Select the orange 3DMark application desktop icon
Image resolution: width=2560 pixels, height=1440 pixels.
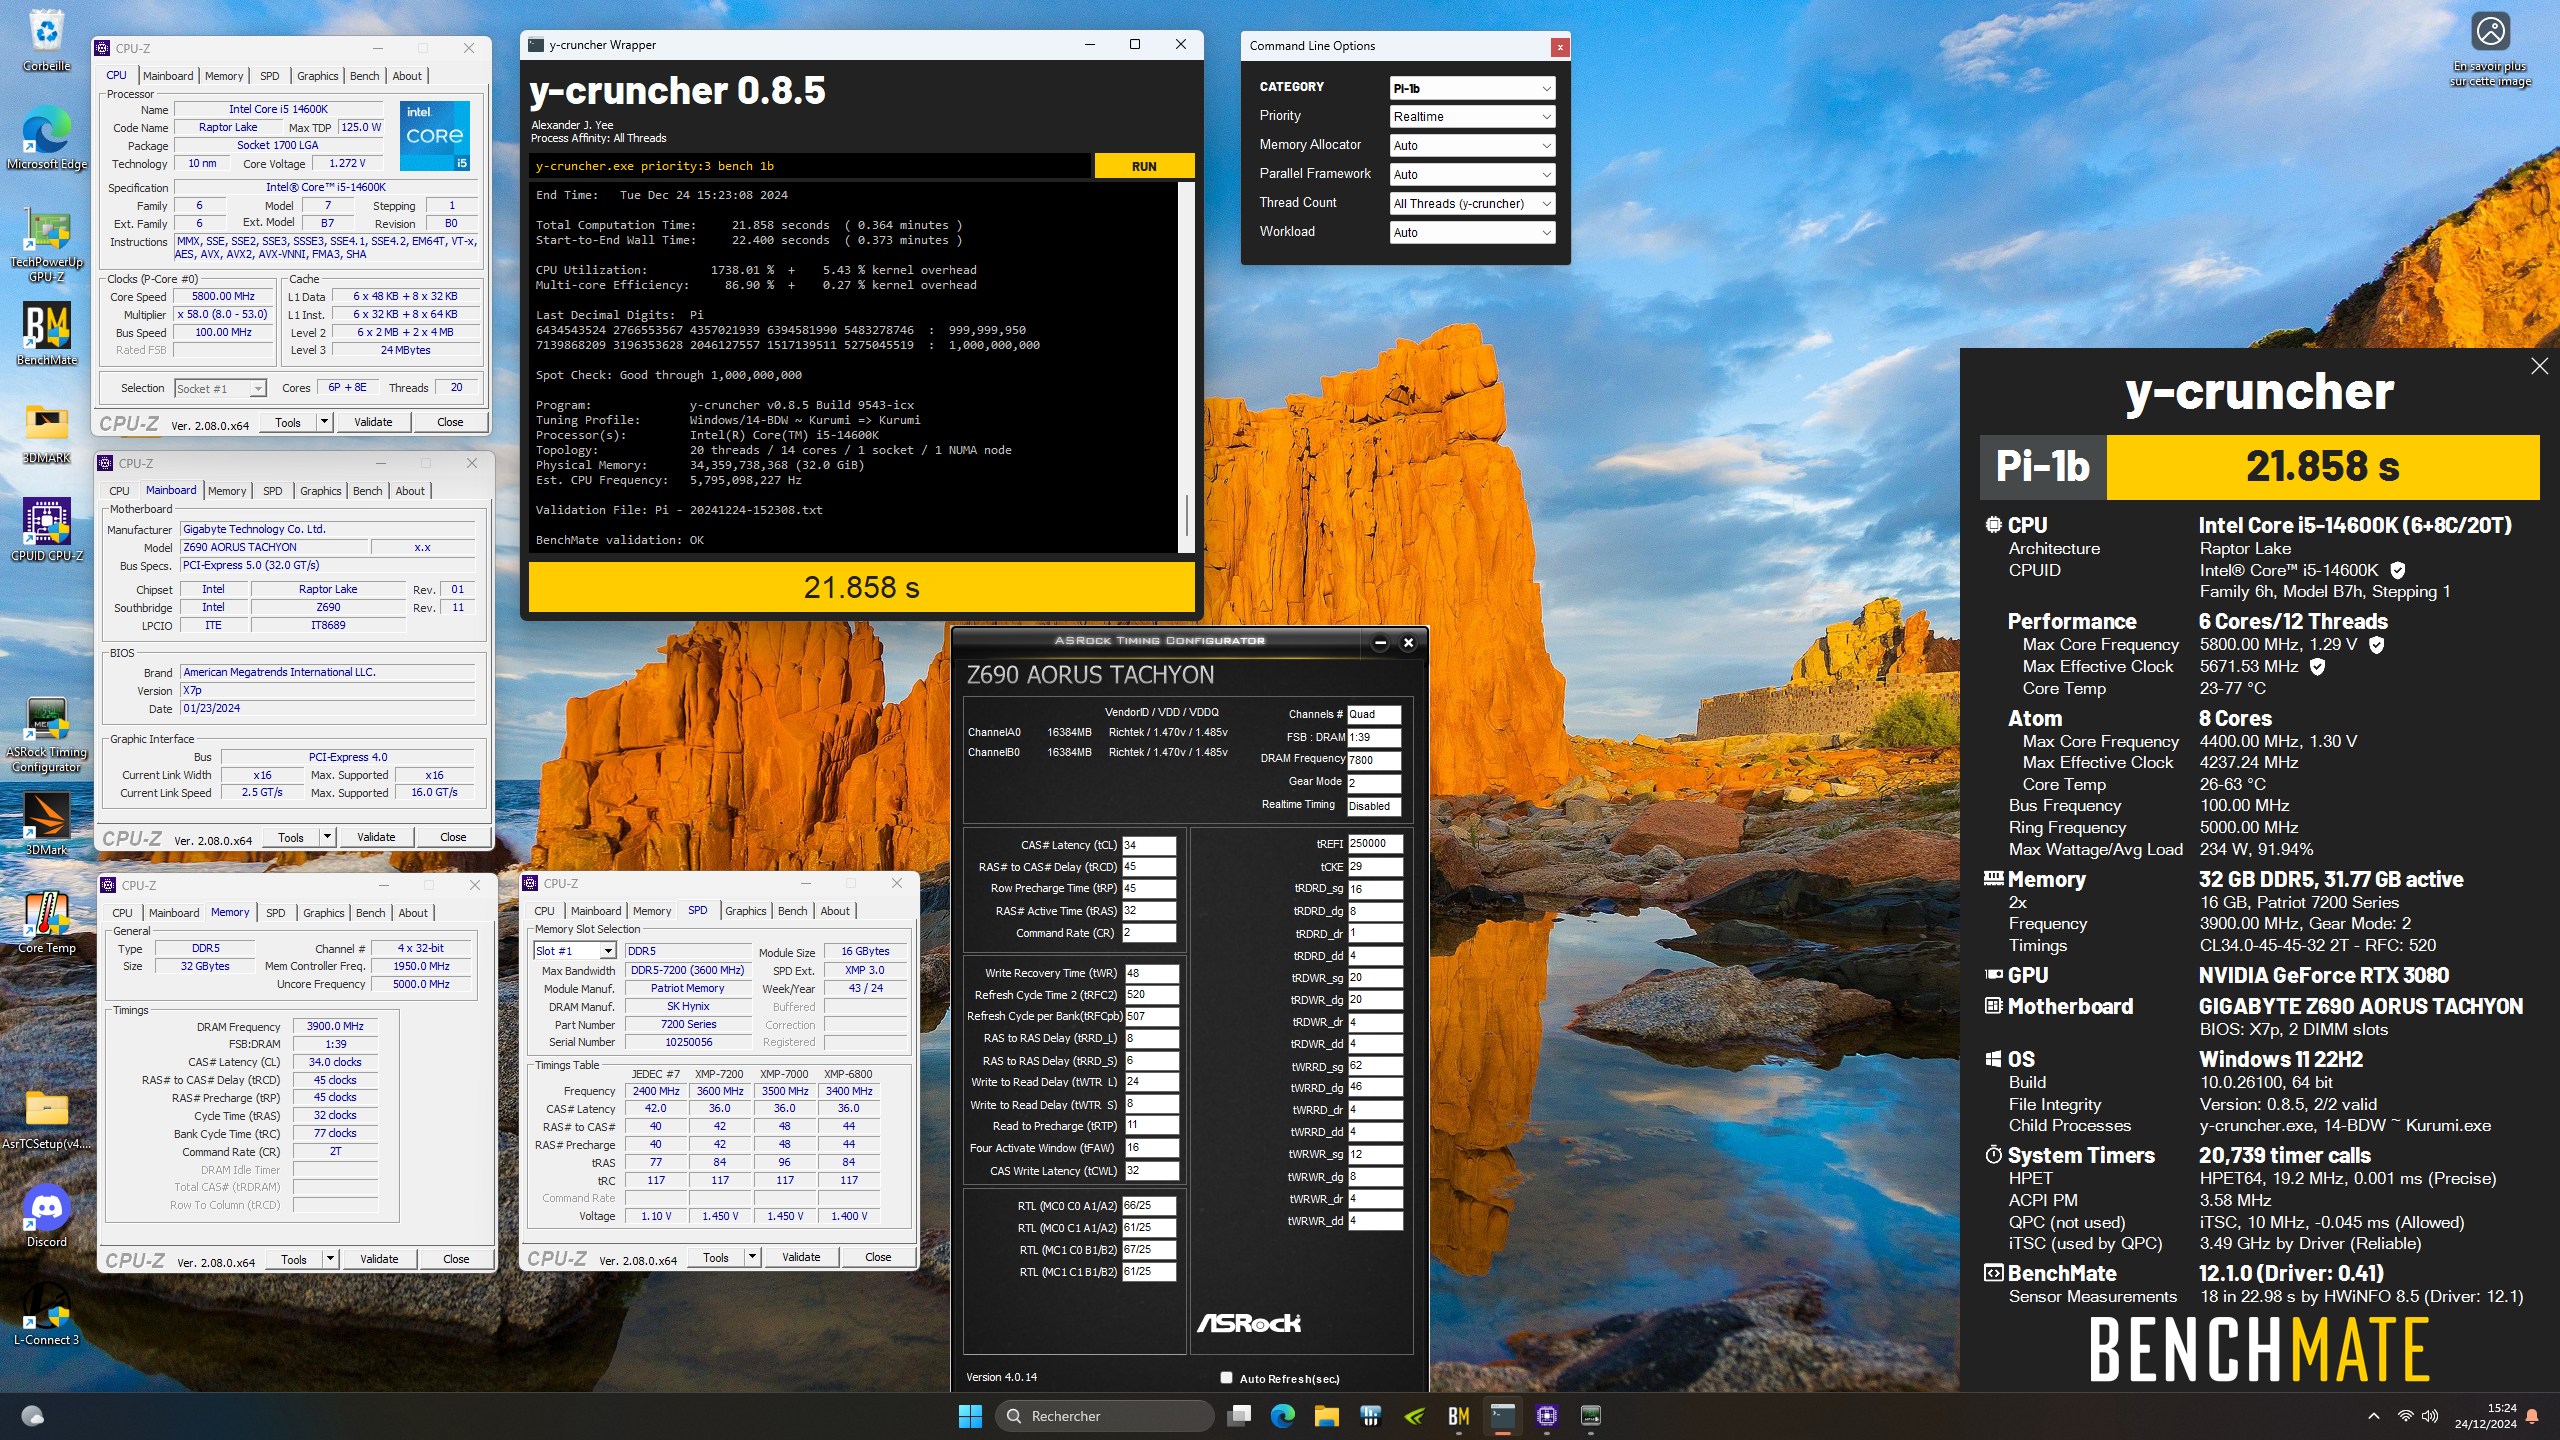tap(46, 823)
